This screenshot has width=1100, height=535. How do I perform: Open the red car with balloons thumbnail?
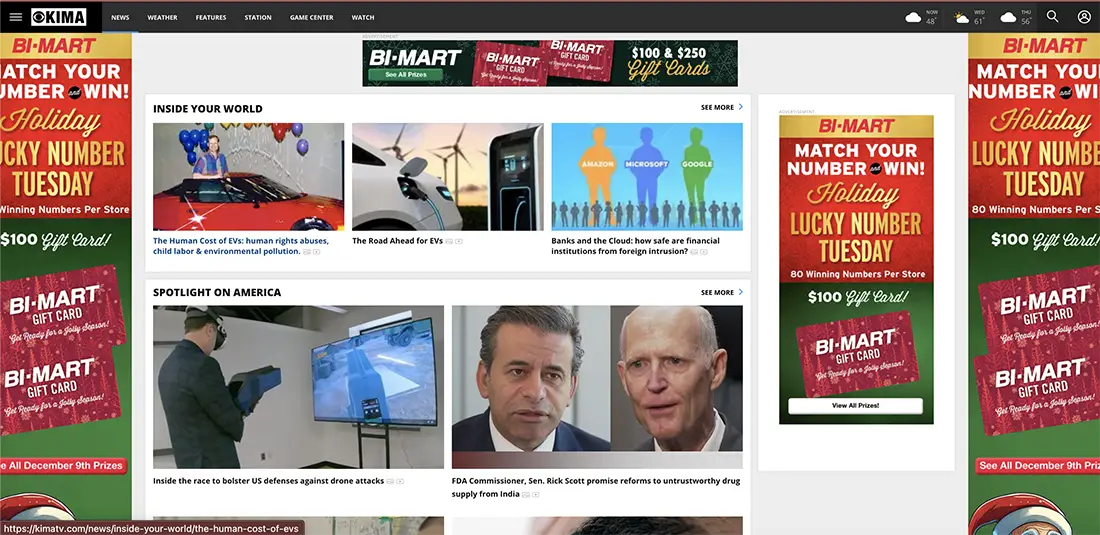pos(248,177)
